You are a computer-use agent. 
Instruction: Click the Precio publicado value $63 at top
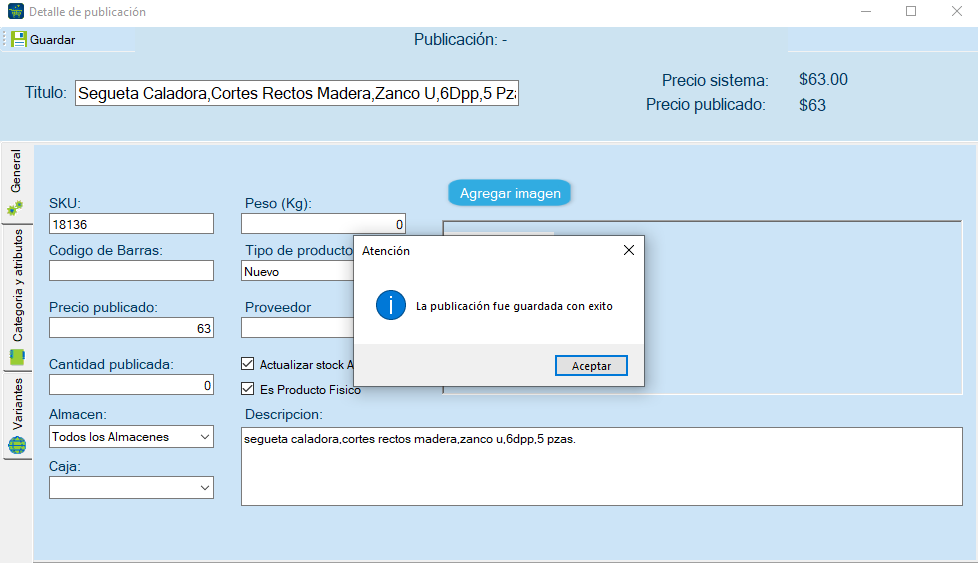pyautogui.click(x=812, y=105)
